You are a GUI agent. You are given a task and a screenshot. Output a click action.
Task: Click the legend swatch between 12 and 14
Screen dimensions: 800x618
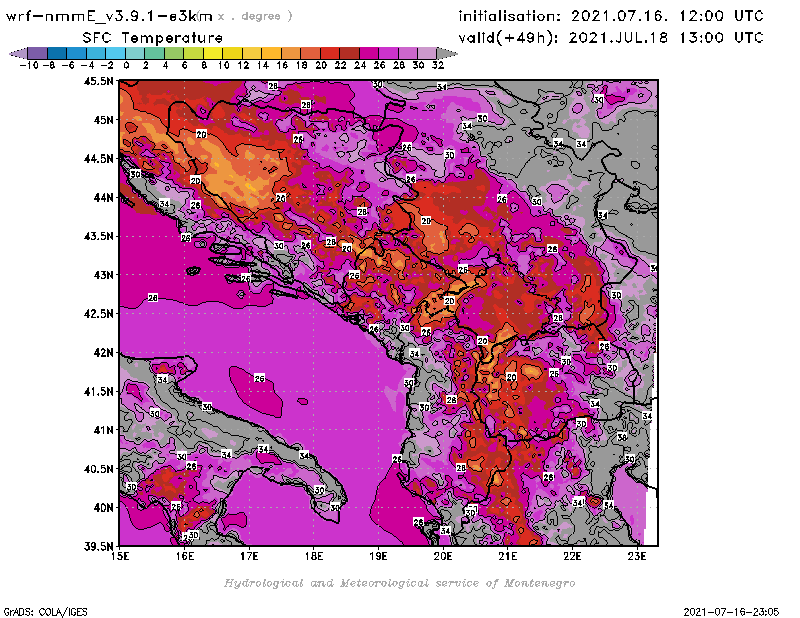click(x=252, y=53)
